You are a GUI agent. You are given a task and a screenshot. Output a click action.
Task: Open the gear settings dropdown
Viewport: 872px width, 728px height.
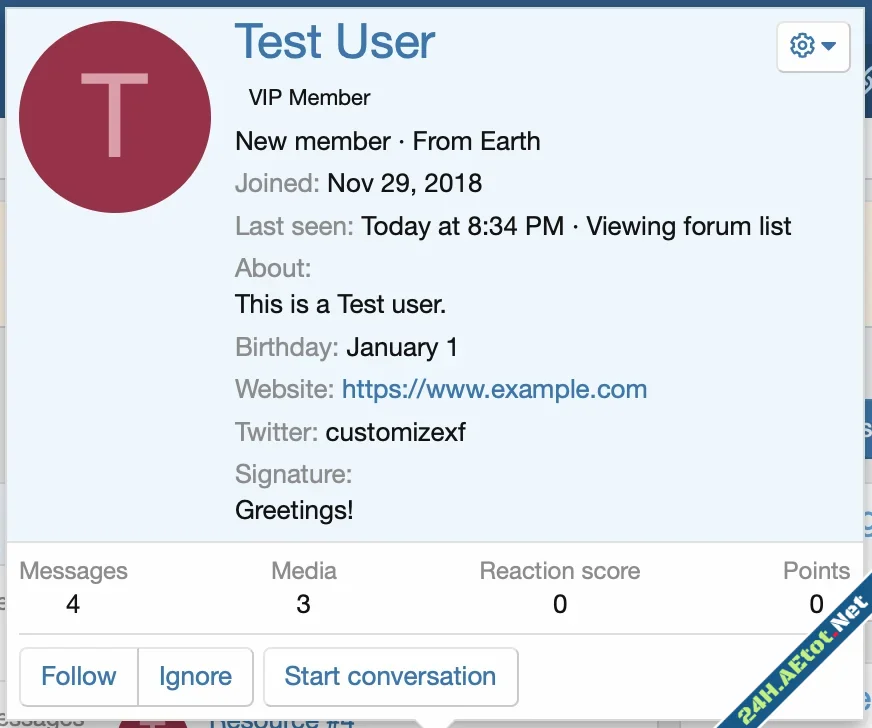pyautogui.click(x=813, y=46)
